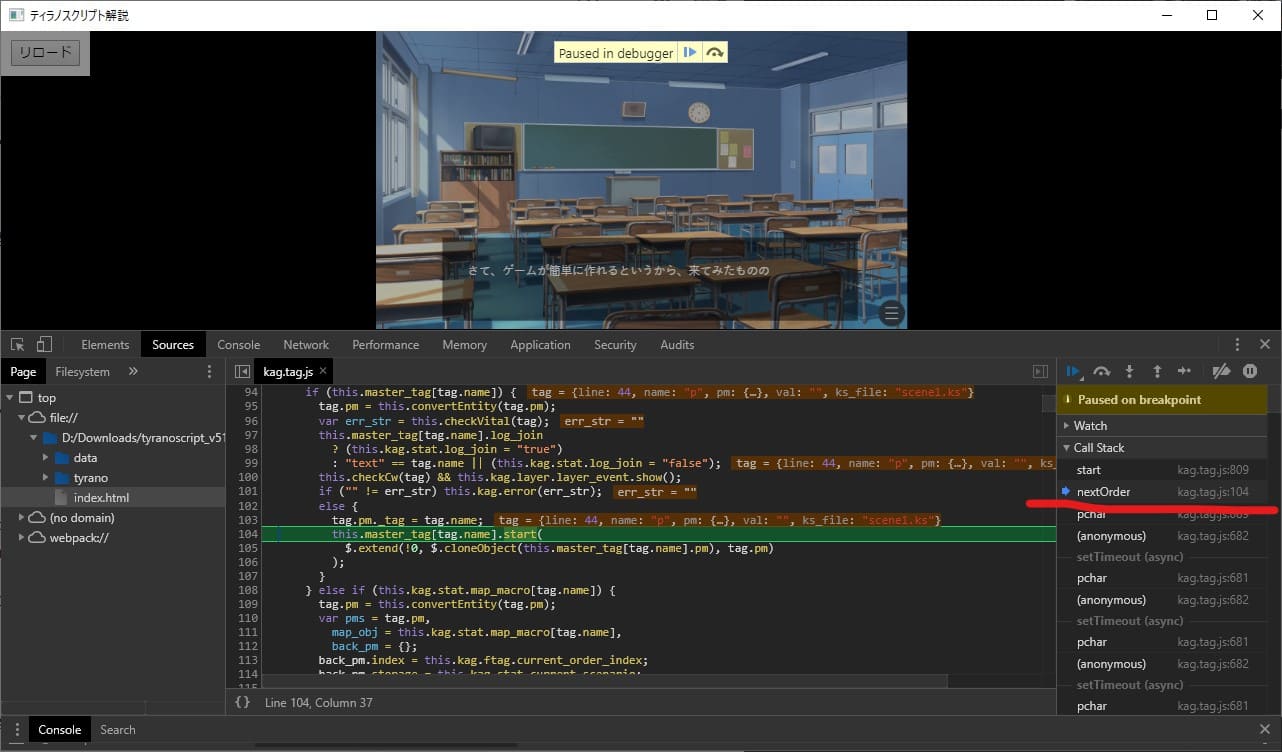Select index.html in the file tree
Screen dimensions: 1282x752
click(101, 498)
